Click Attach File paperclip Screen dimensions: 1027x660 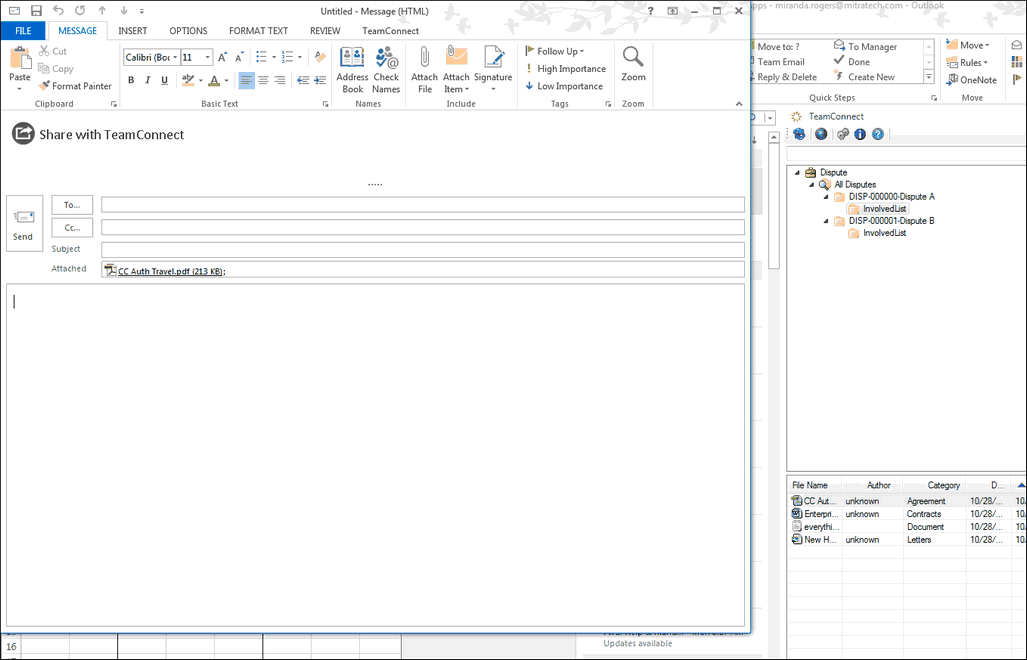[x=424, y=70]
